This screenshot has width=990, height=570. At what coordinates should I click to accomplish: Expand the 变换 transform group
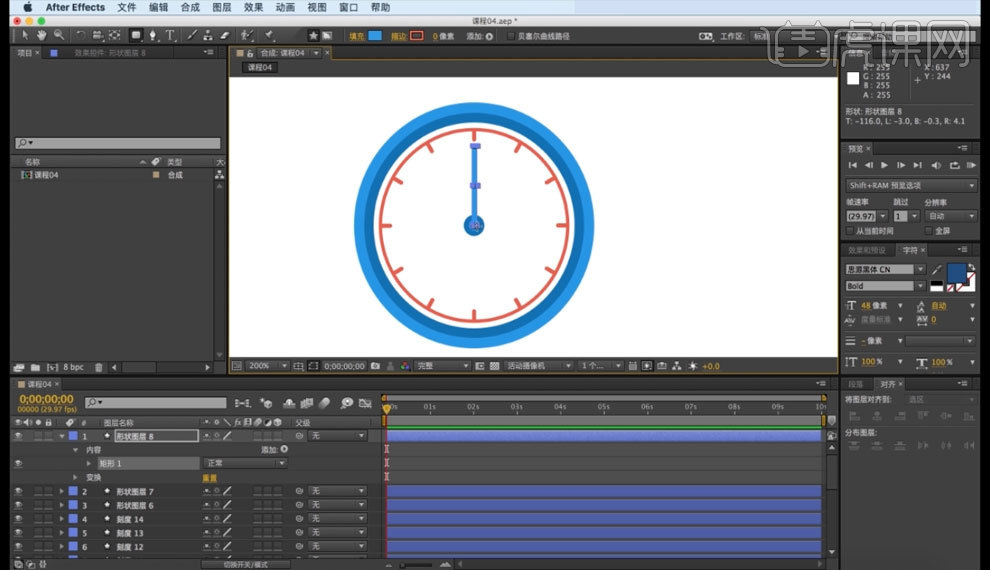(x=75, y=478)
